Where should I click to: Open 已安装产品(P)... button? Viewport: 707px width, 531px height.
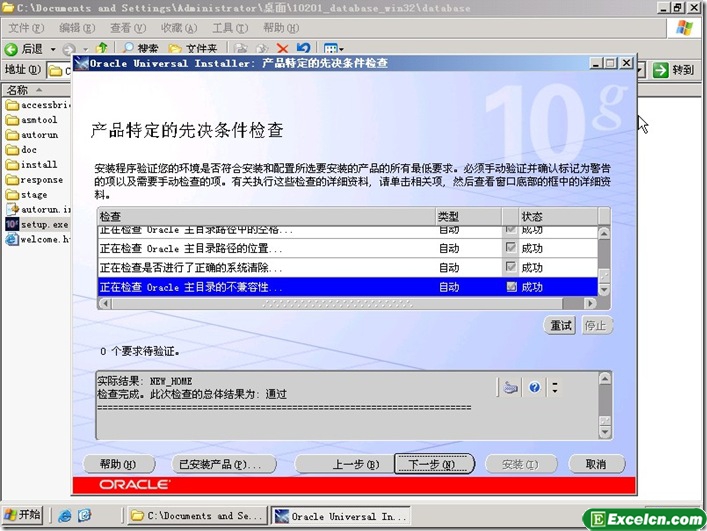(x=224, y=464)
